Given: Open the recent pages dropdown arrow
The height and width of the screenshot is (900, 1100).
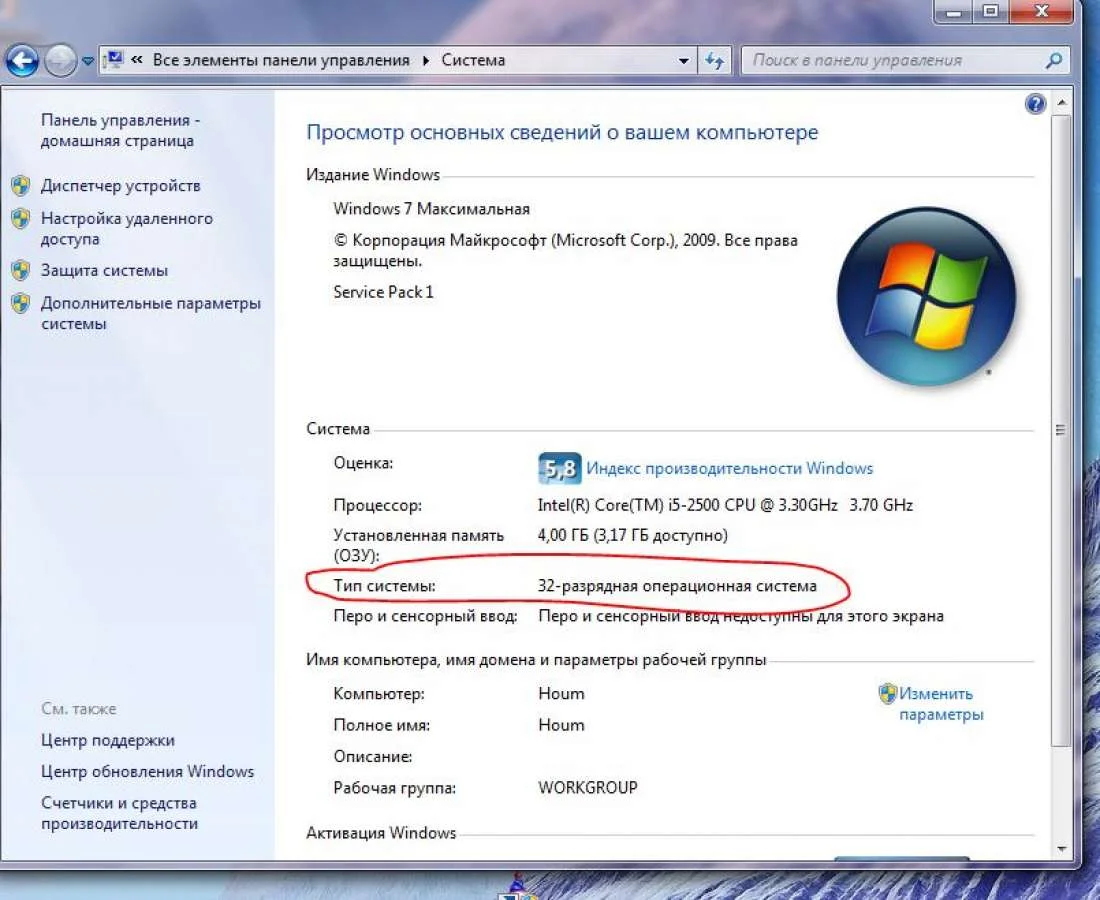Looking at the screenshot, I should coord(88,61).
